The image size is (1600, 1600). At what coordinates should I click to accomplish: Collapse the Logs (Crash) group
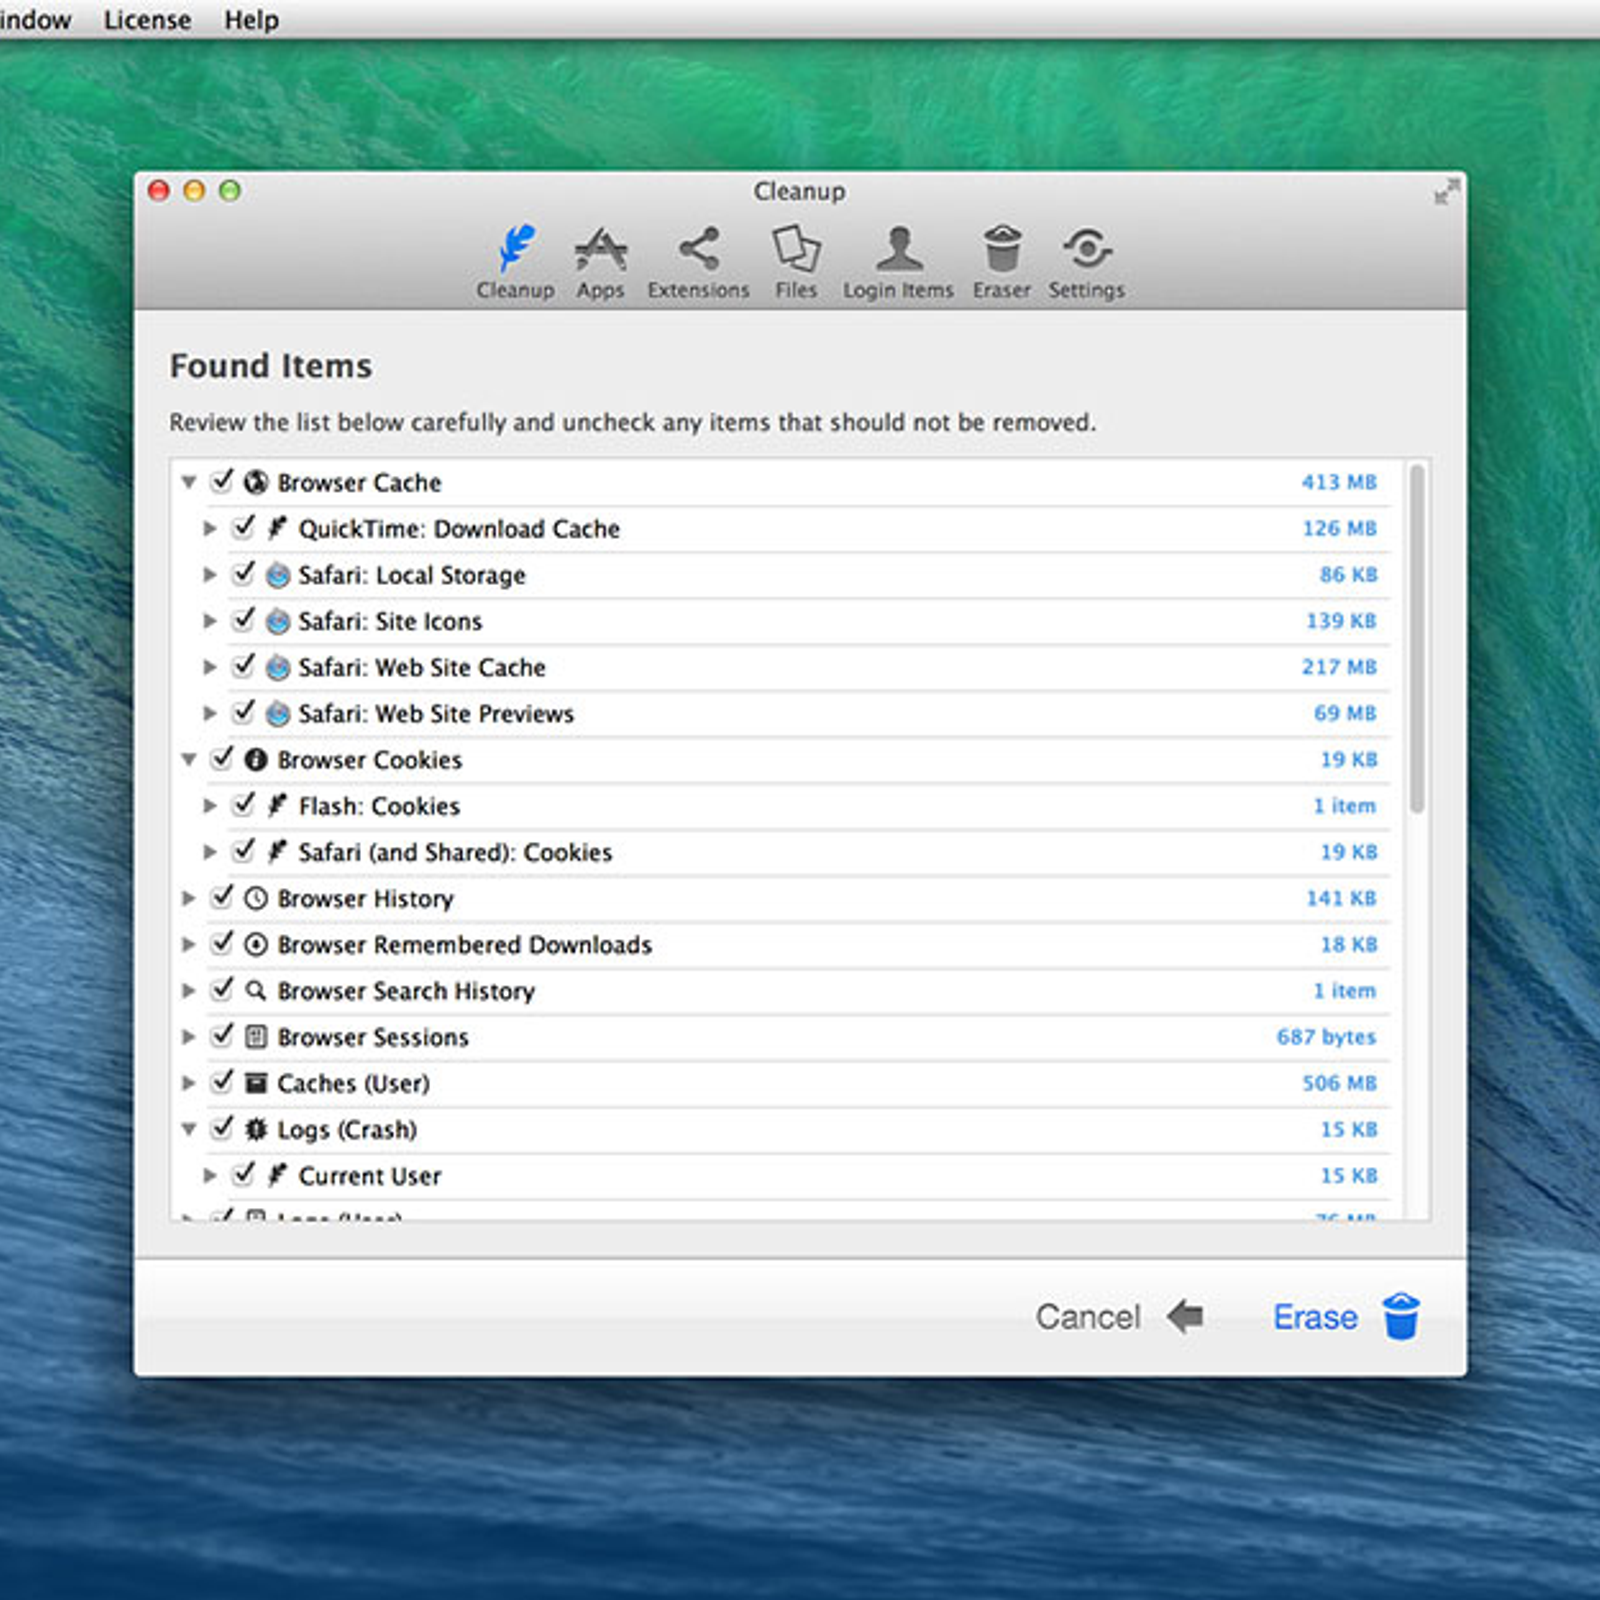click(188, 1129)
